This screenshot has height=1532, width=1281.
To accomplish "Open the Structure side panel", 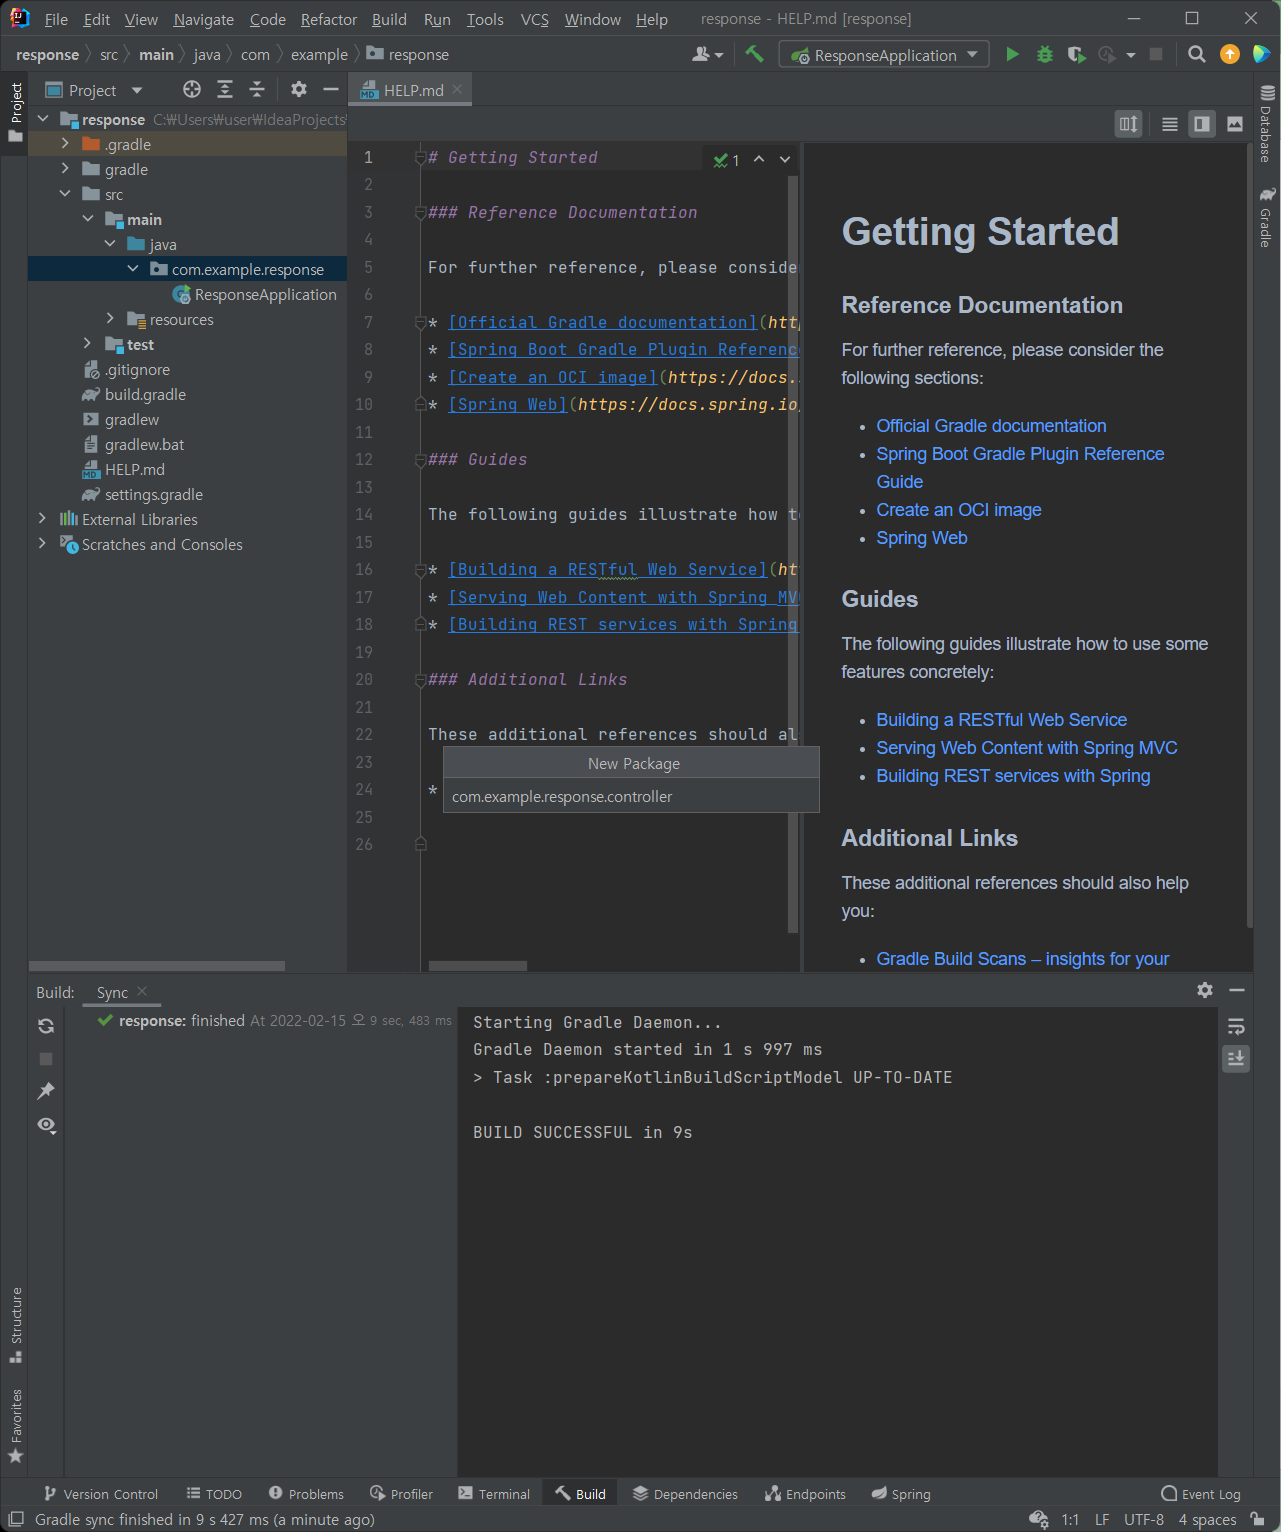I will pos(16,1325).
